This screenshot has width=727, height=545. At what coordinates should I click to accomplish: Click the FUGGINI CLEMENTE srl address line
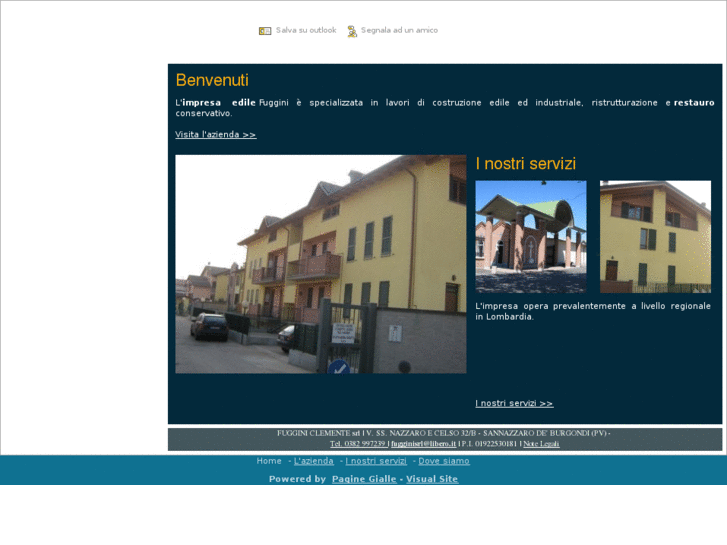click(x=444, y=433)
